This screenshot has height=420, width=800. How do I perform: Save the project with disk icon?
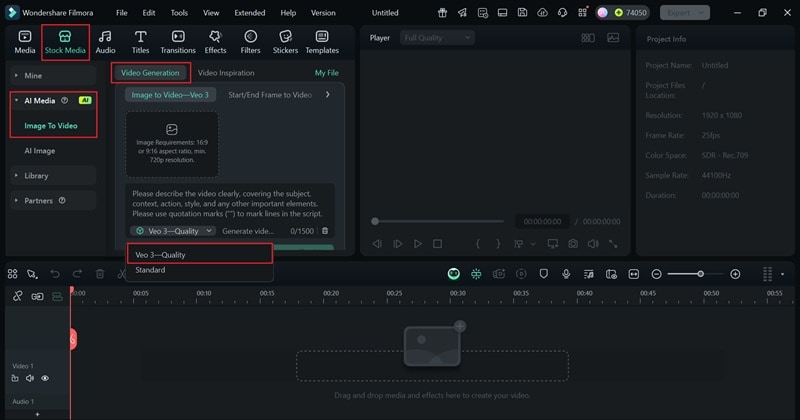(x=522, y=13)
